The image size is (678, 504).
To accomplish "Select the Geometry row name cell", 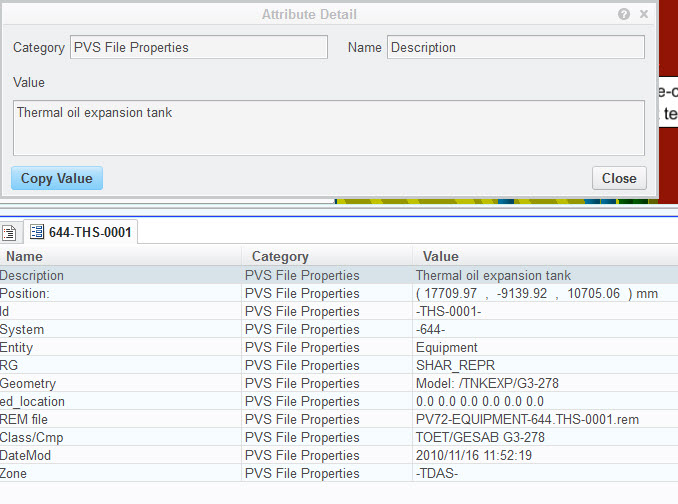I will tap(121, 383).
